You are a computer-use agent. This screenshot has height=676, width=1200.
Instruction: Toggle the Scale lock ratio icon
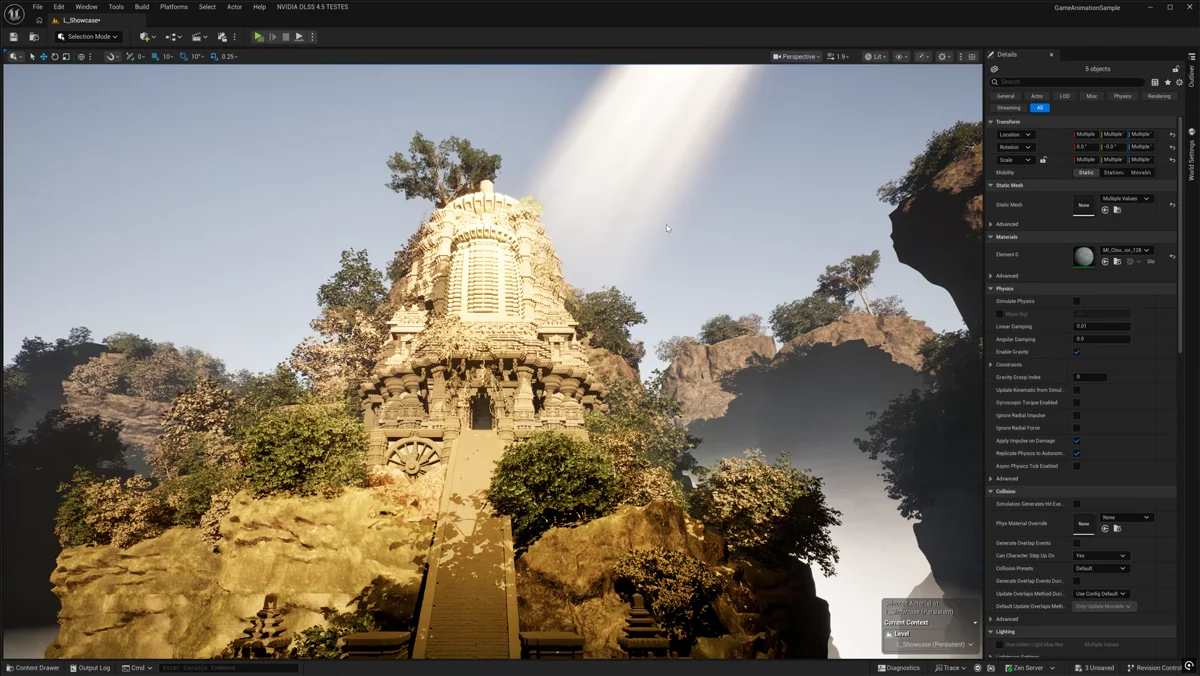click(1043, 160)
